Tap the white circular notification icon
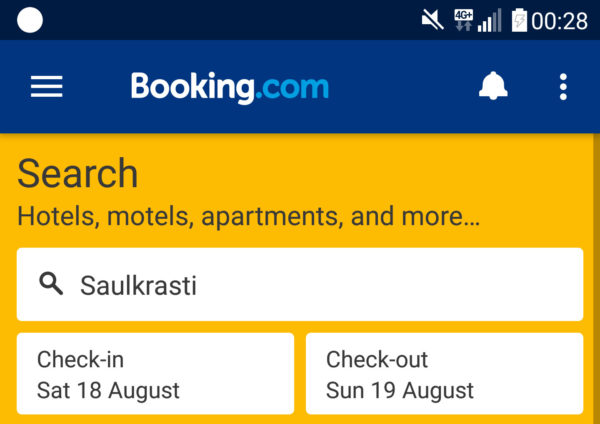Screen dimensions: 600x424 pos(30,20)
